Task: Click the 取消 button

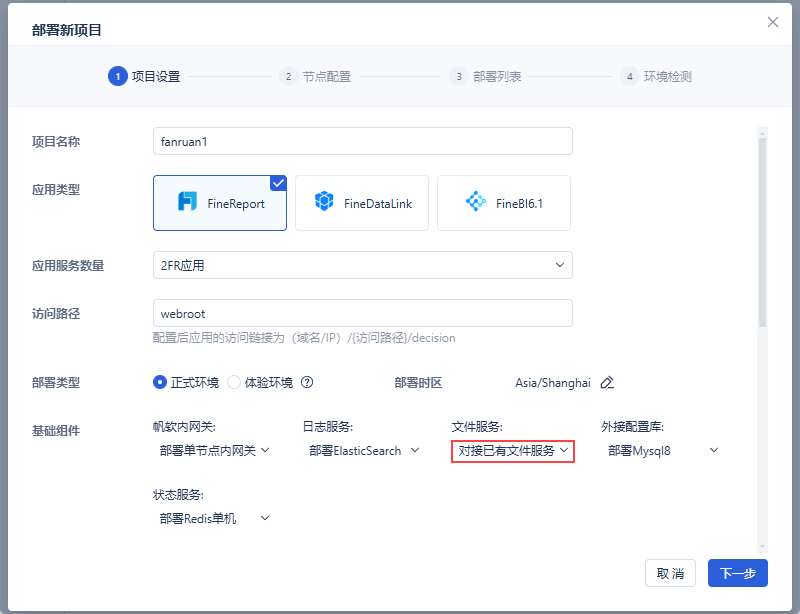Action: click(670, 573)
